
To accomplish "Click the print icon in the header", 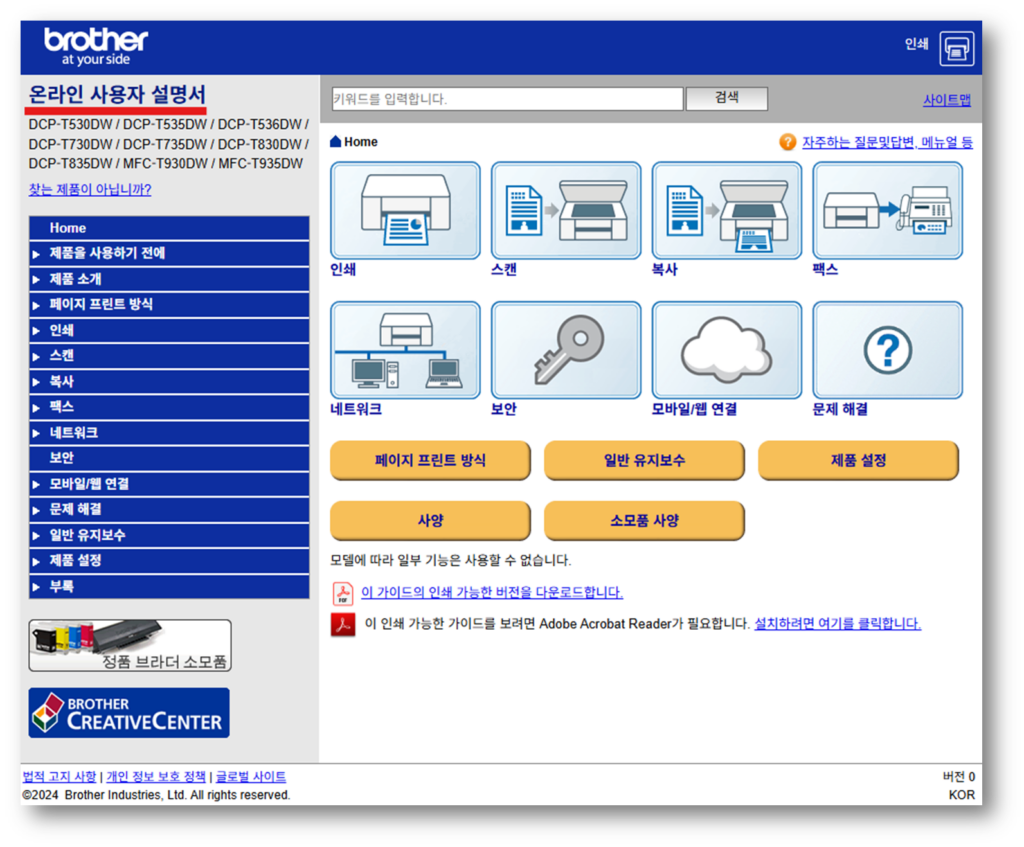I will [956, 48].
